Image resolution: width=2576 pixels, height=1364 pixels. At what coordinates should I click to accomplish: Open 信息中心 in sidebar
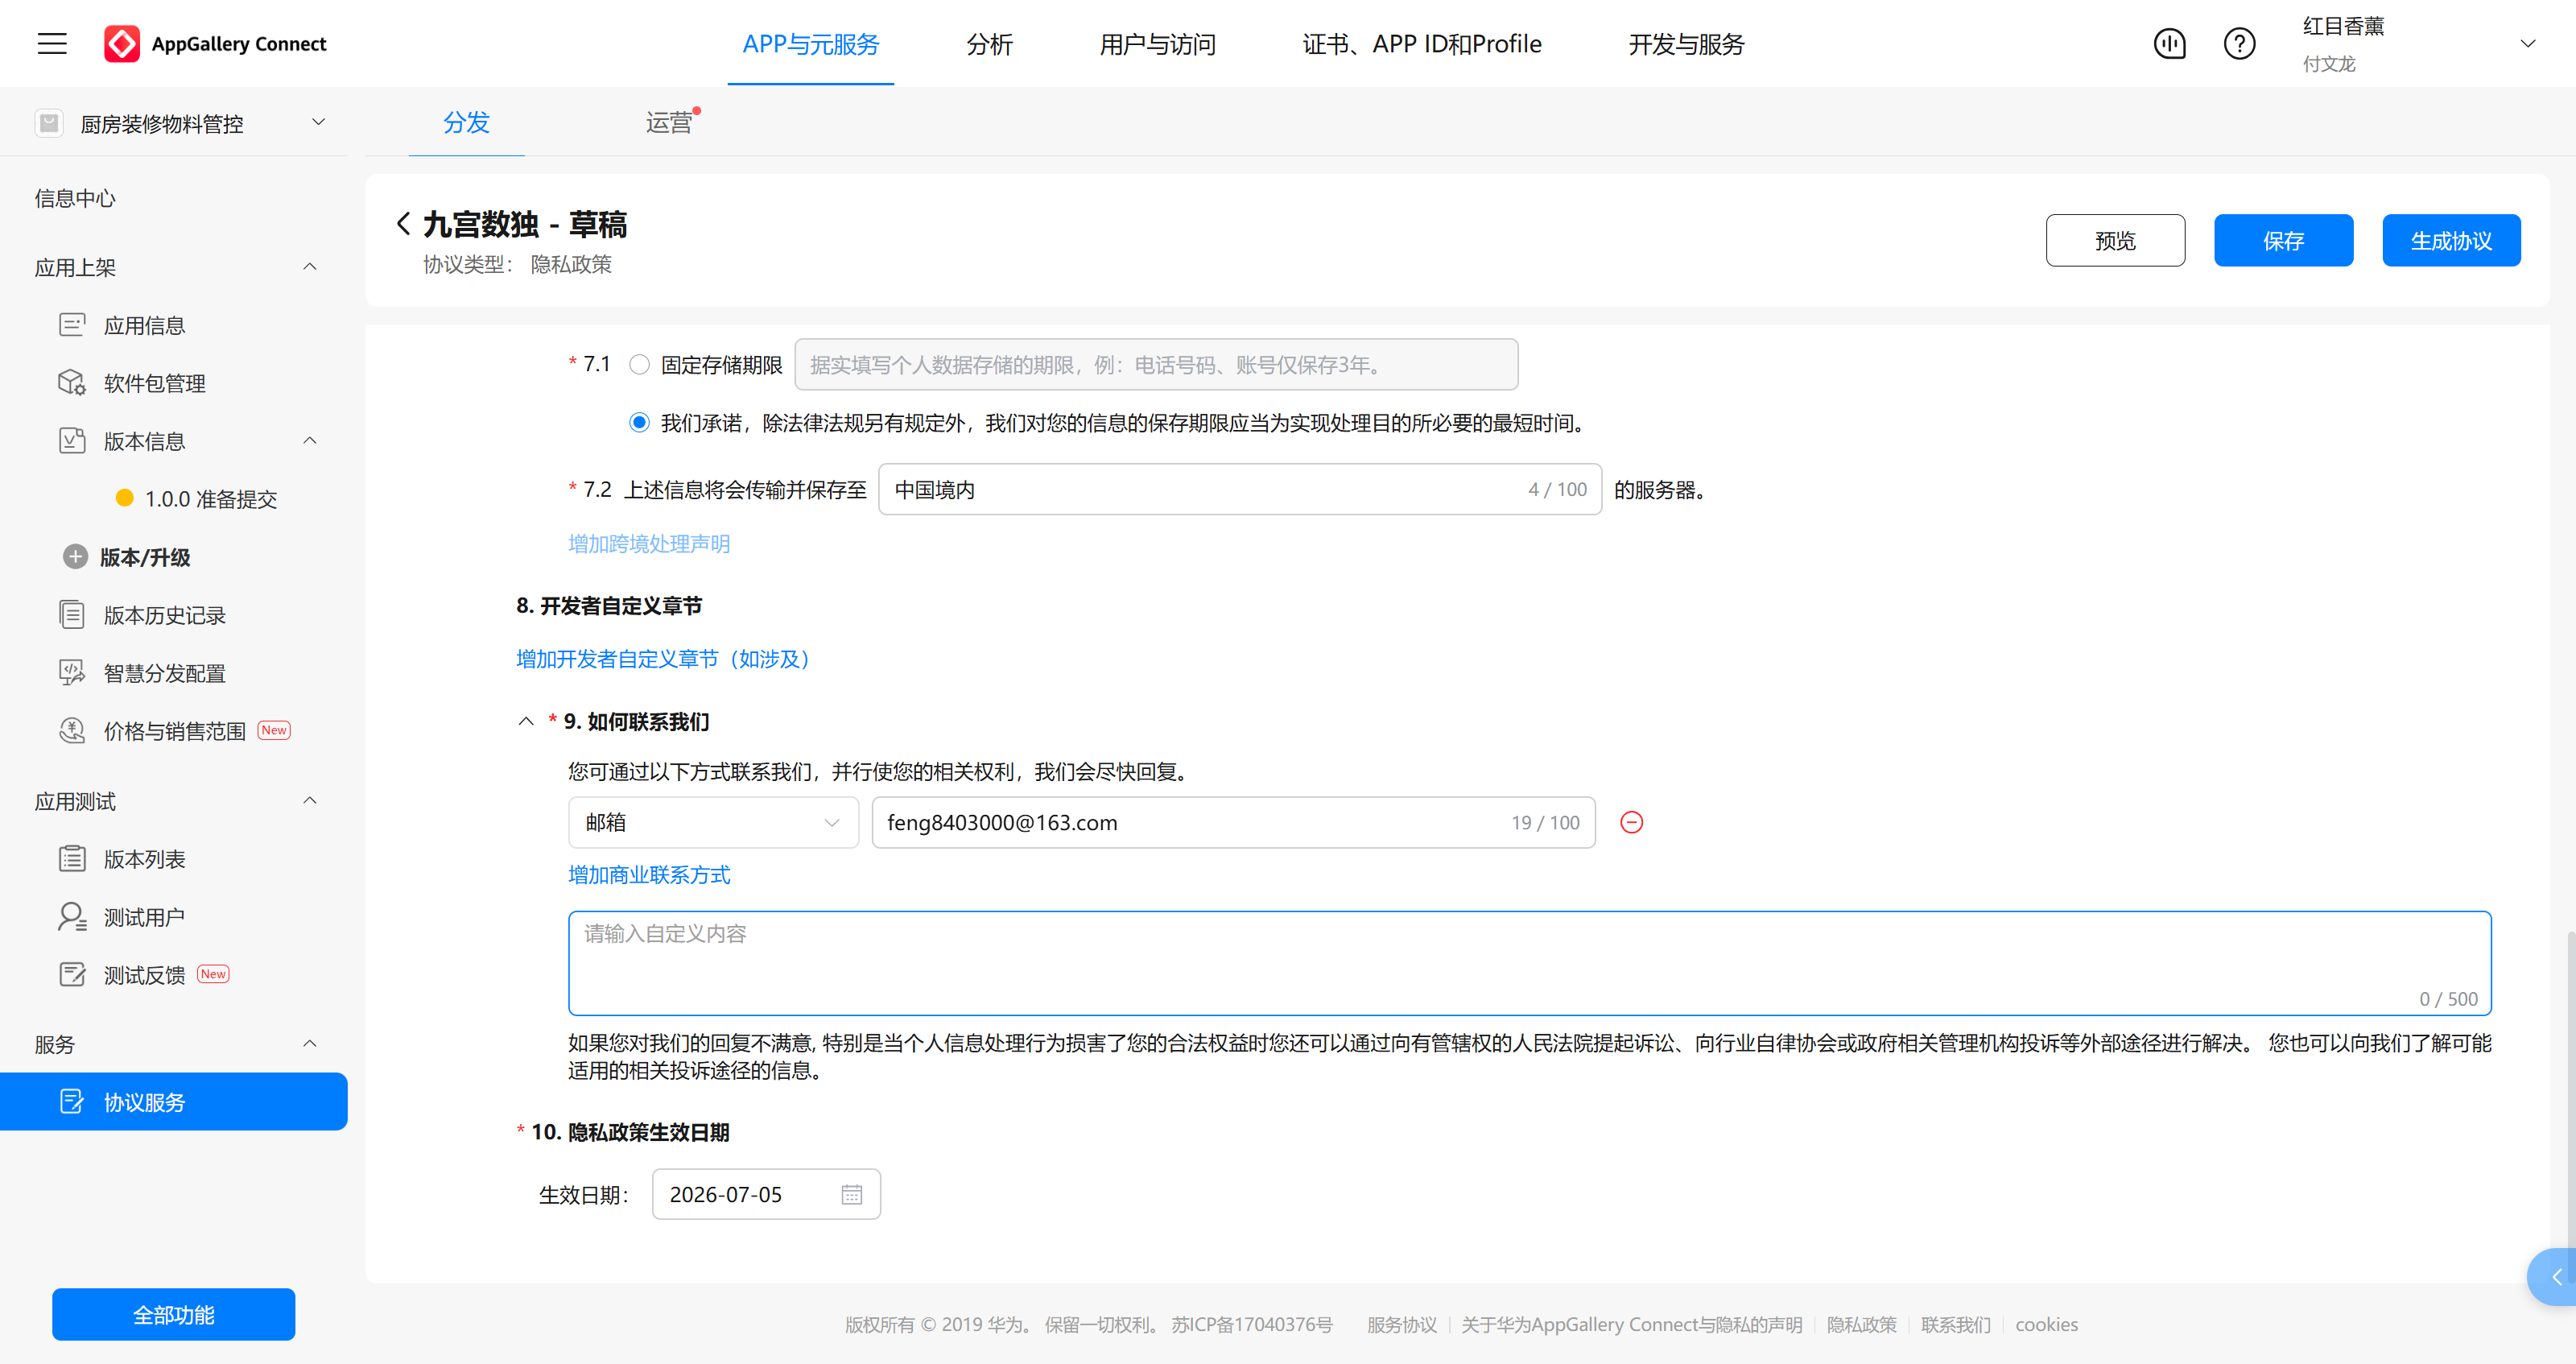(75, 198)
